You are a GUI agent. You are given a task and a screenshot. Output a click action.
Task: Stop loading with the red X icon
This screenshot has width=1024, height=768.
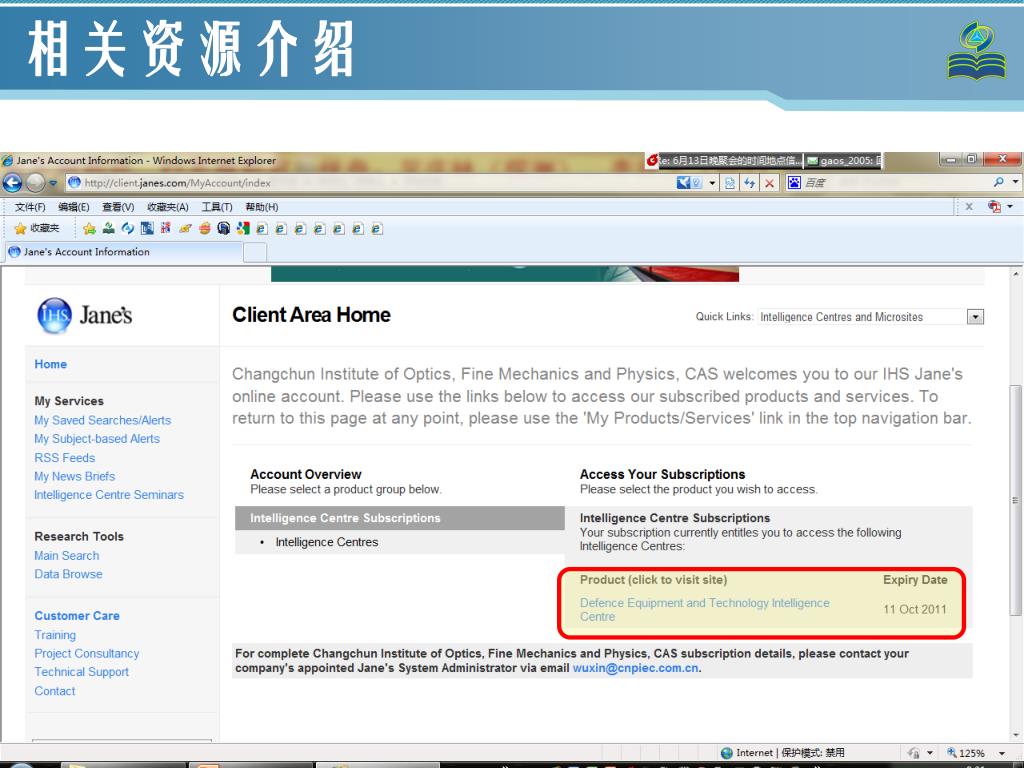coord(769,183)
